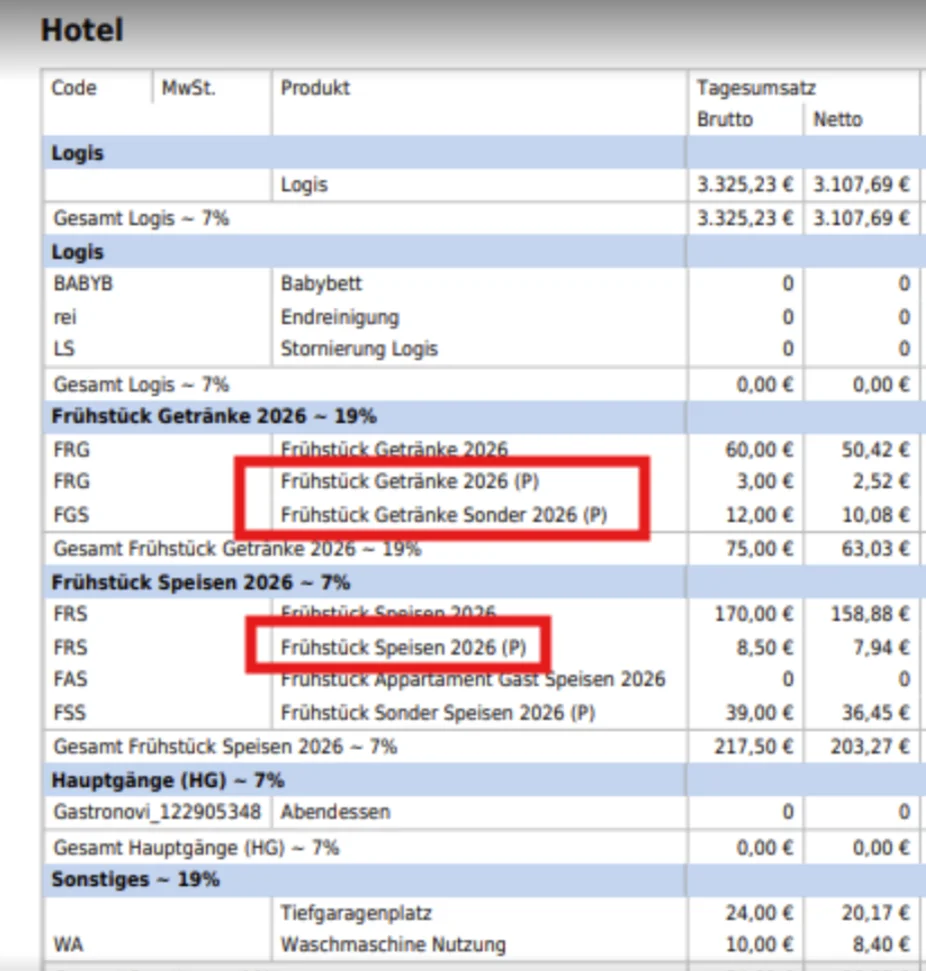Select the "FAS" code cell
The image size is (926, 971).
click(x=70, y=679)
